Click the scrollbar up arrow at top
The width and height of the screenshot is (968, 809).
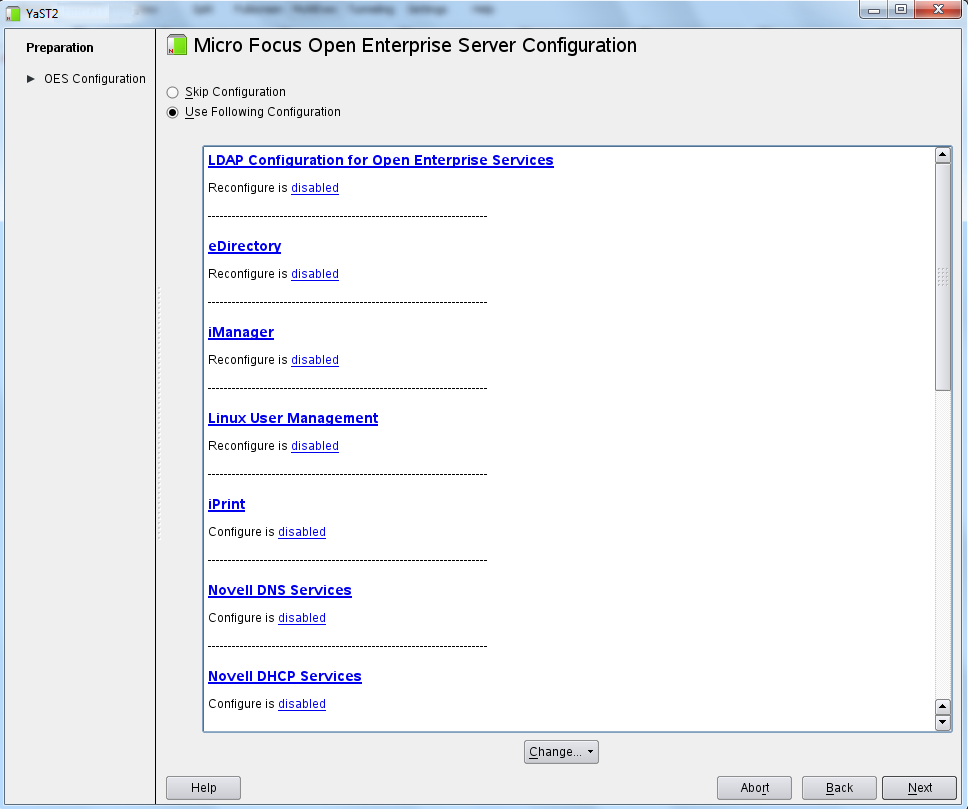pos(943,155)
